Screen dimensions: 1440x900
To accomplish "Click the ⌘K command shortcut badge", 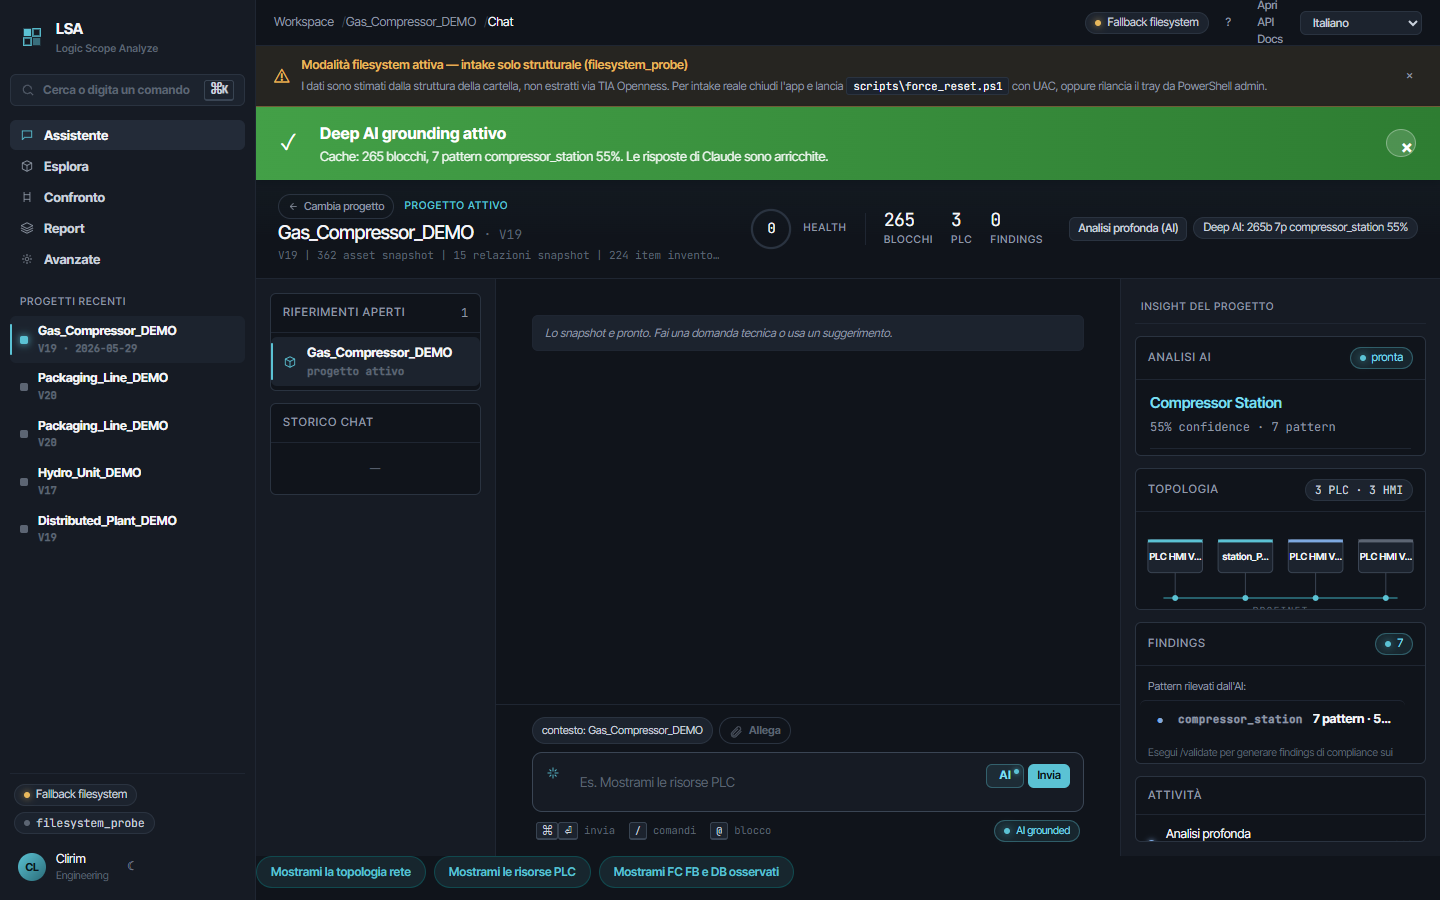I will click(x=219, y=90).
